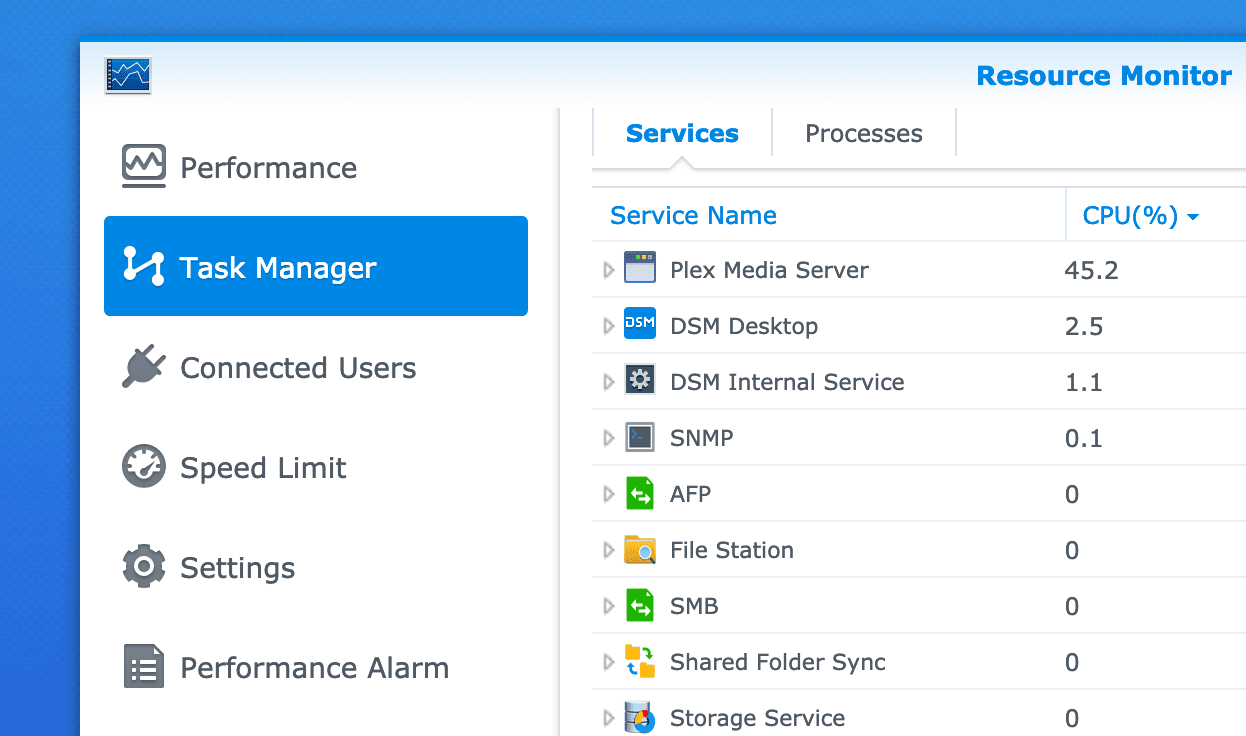Click the Resource Monitor window title
This screenshot has width=1246, height=736.
pyautogui.click(x=1104, y=76)
